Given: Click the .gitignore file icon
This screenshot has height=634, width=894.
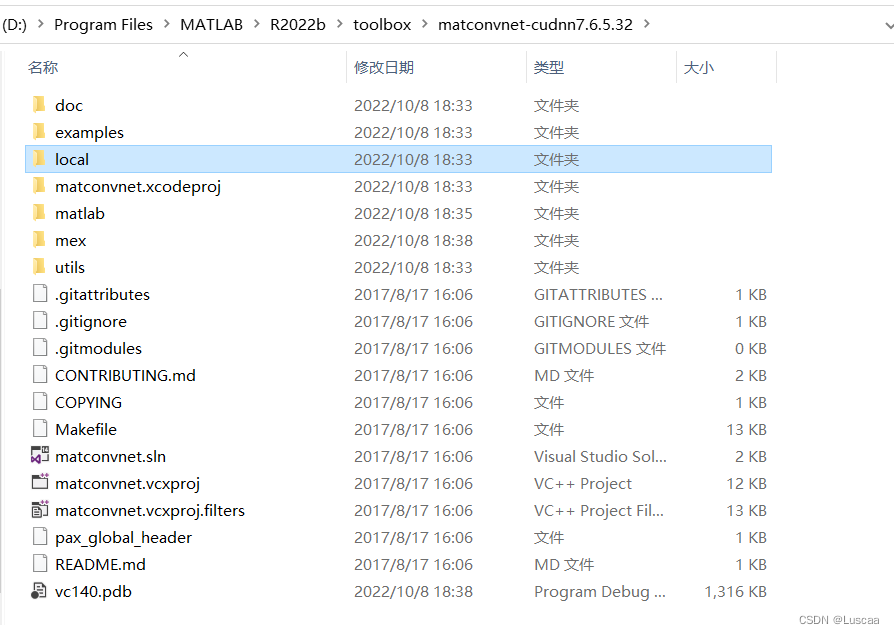Looking at the screenshot, I should pos(40,321).
